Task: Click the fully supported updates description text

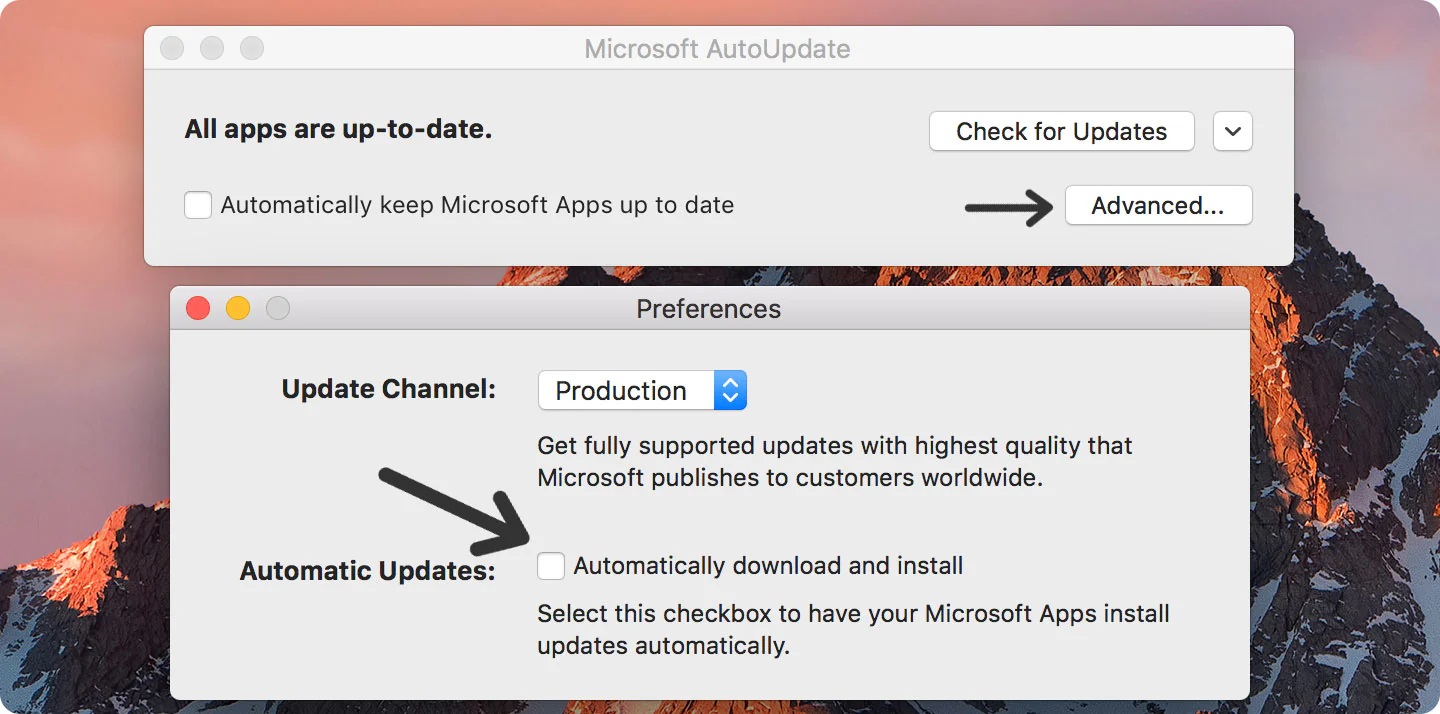Action: pos(835,461)
